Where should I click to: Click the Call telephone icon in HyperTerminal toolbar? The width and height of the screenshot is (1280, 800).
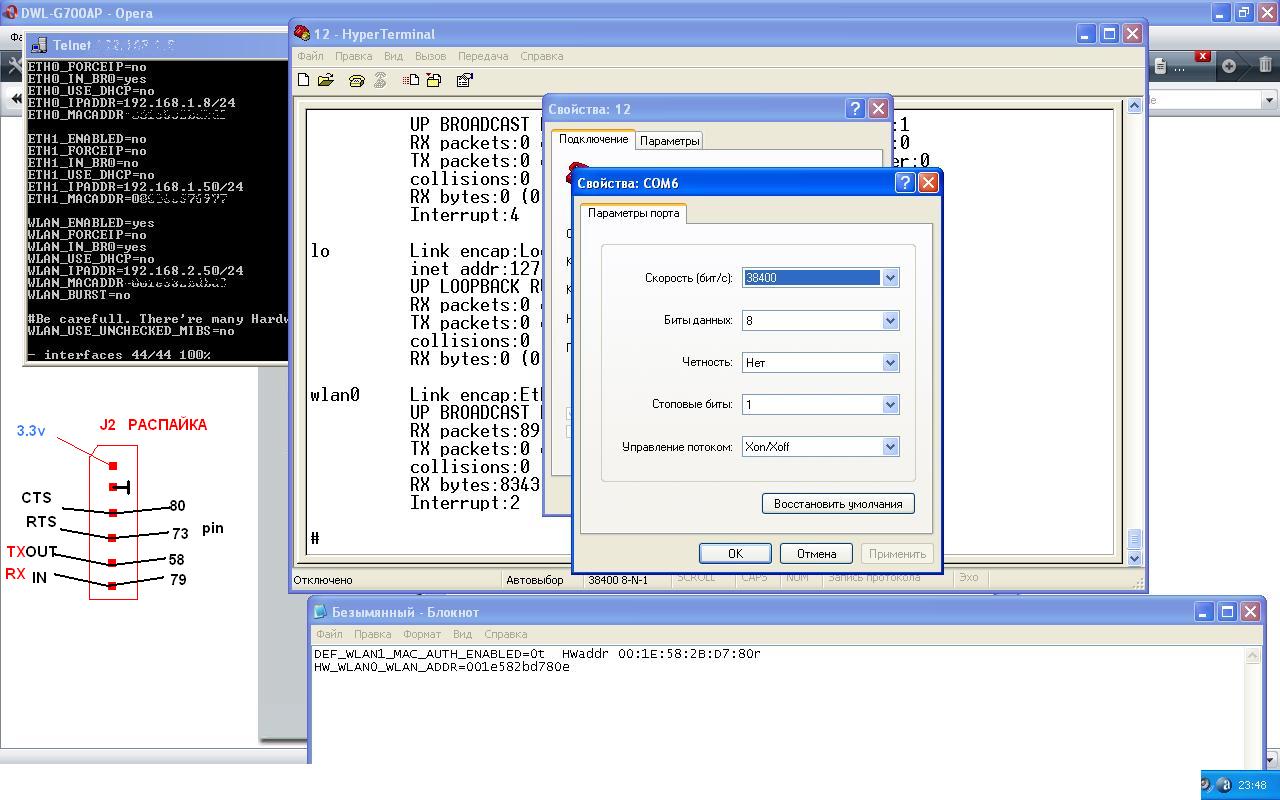[x=356, y=80]
